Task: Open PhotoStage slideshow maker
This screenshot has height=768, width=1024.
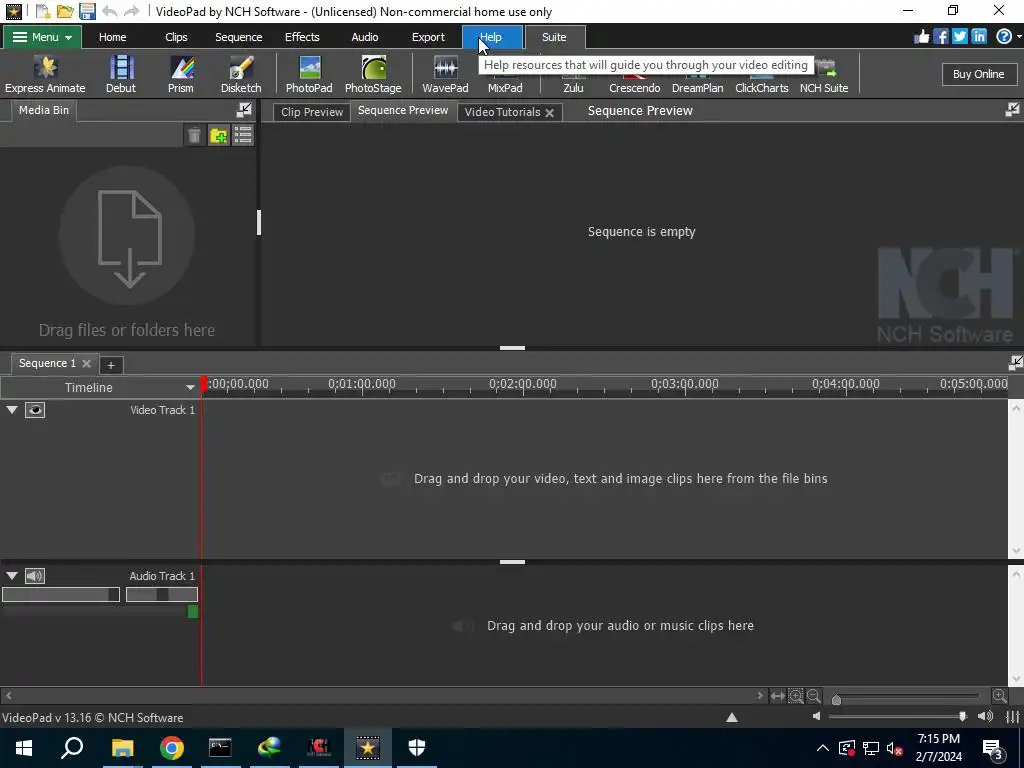Action: [373, 74]
